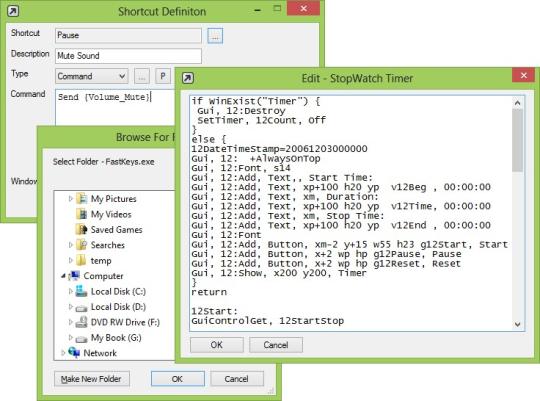Click the 'return' line in script

point(209,292)
